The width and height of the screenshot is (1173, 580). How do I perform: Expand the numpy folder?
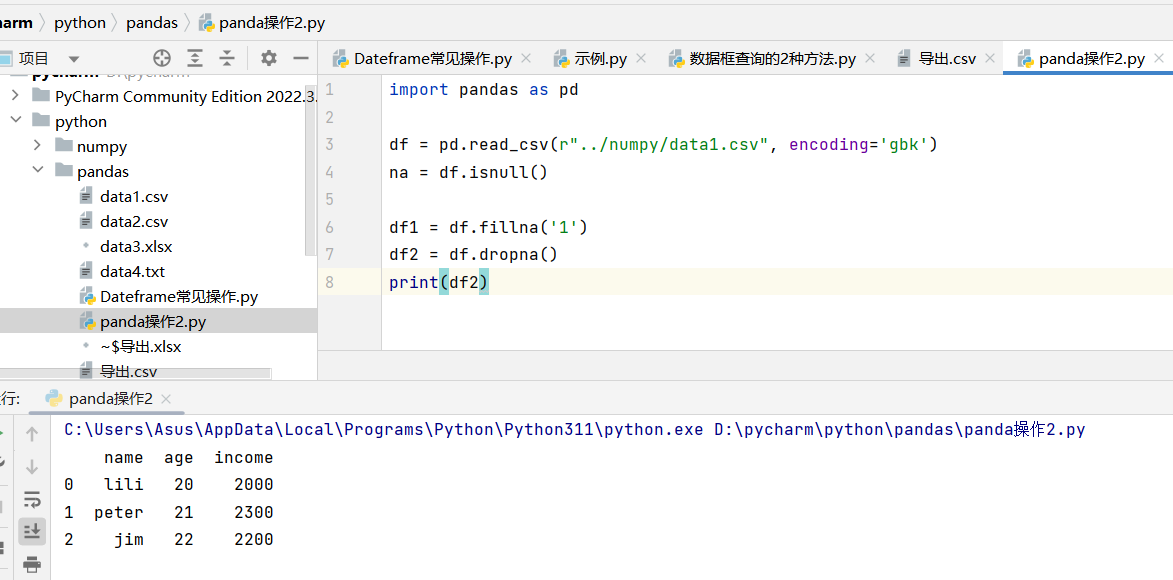37,146
